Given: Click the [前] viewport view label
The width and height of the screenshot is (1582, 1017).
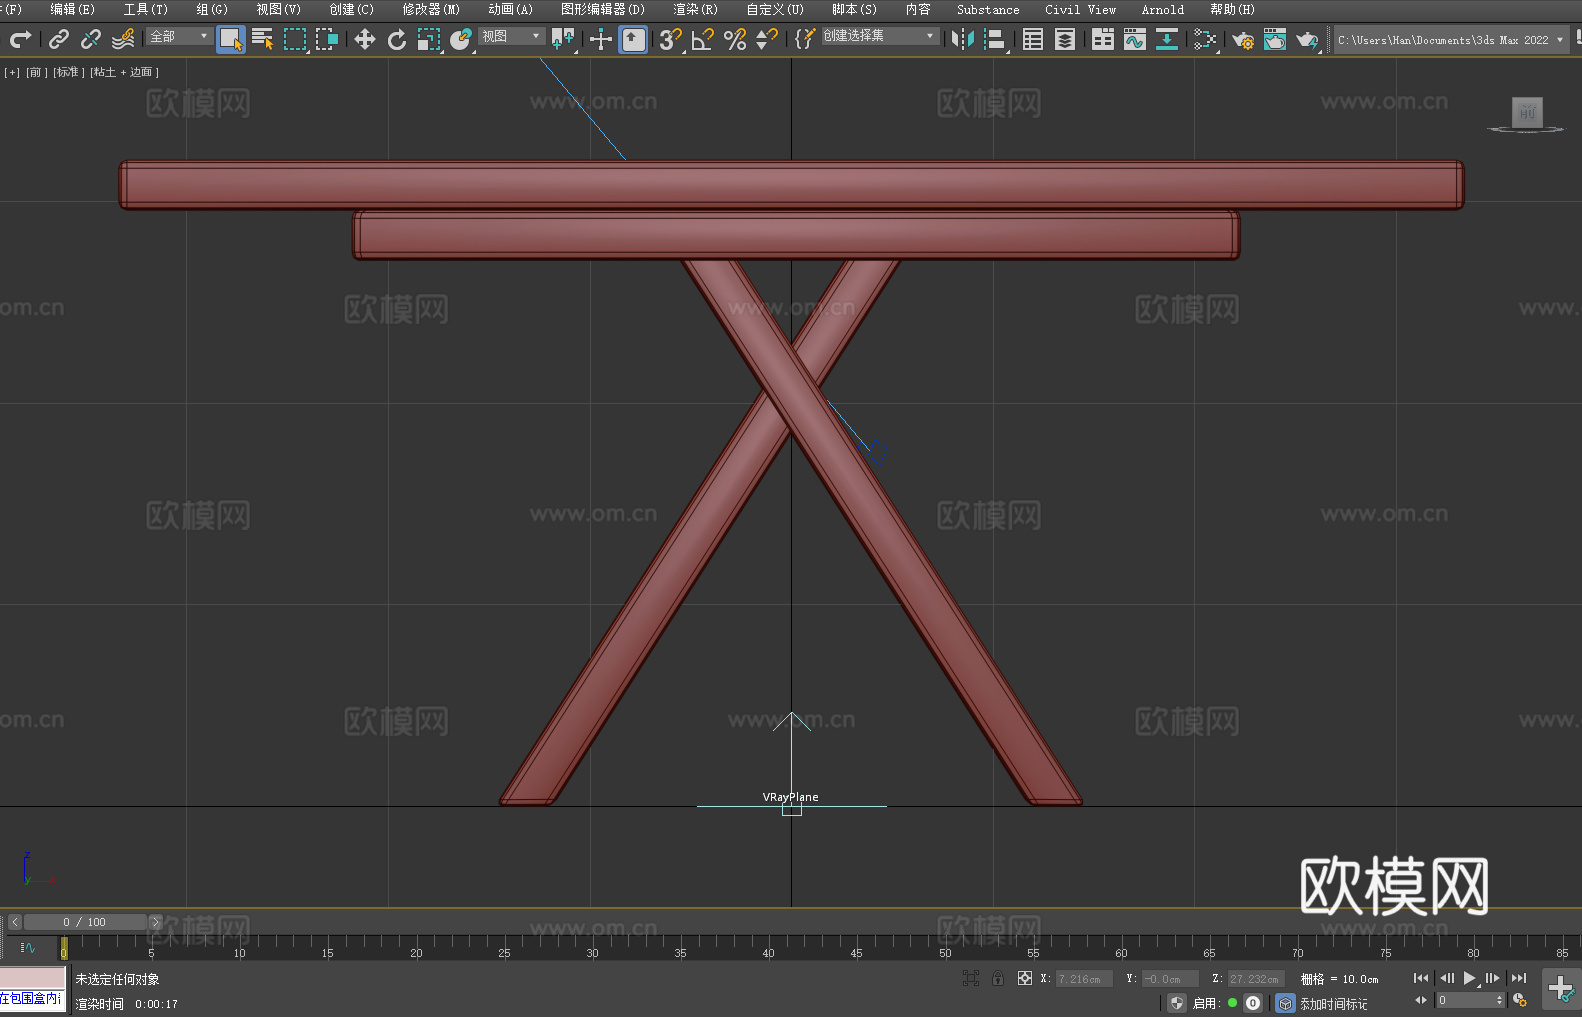Looking at the screenshot, I should 37,72.
